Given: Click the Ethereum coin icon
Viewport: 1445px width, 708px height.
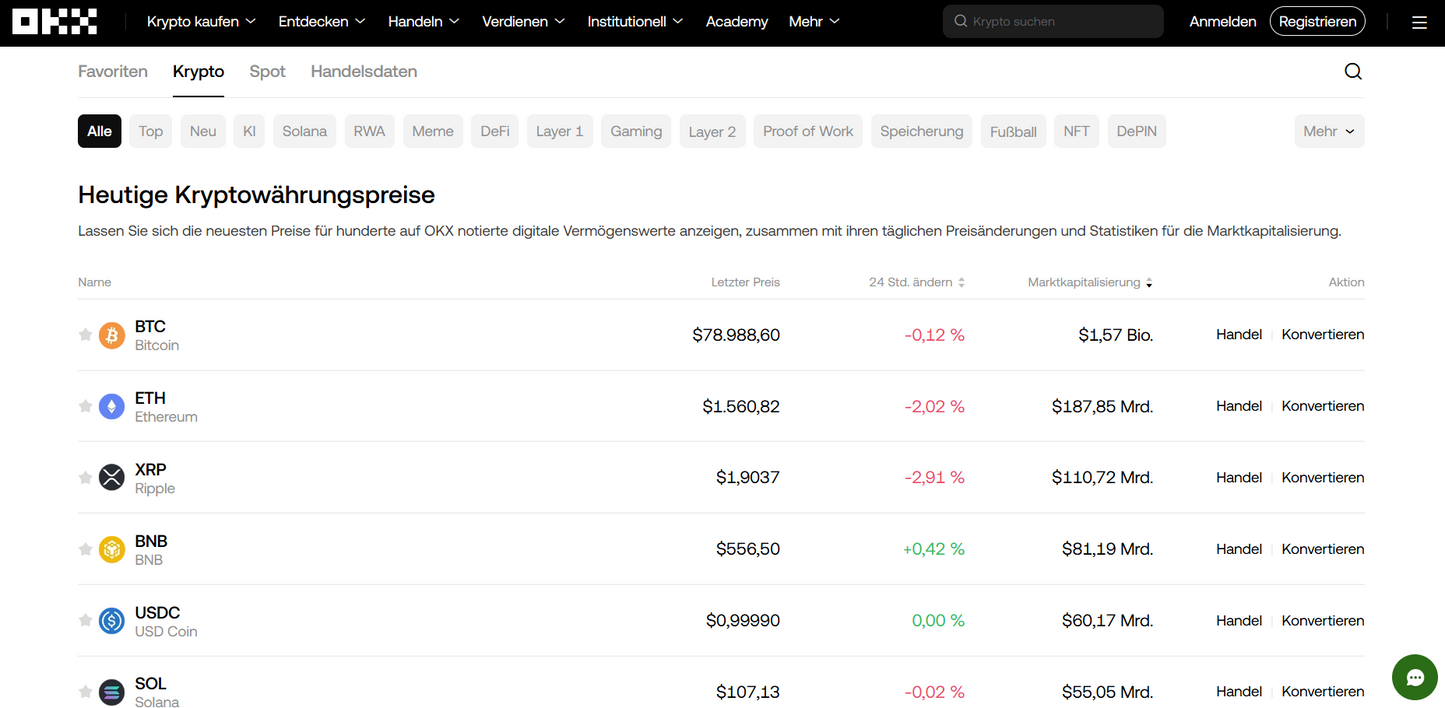Looking at the screenshot, I should [x=111, y=406].
